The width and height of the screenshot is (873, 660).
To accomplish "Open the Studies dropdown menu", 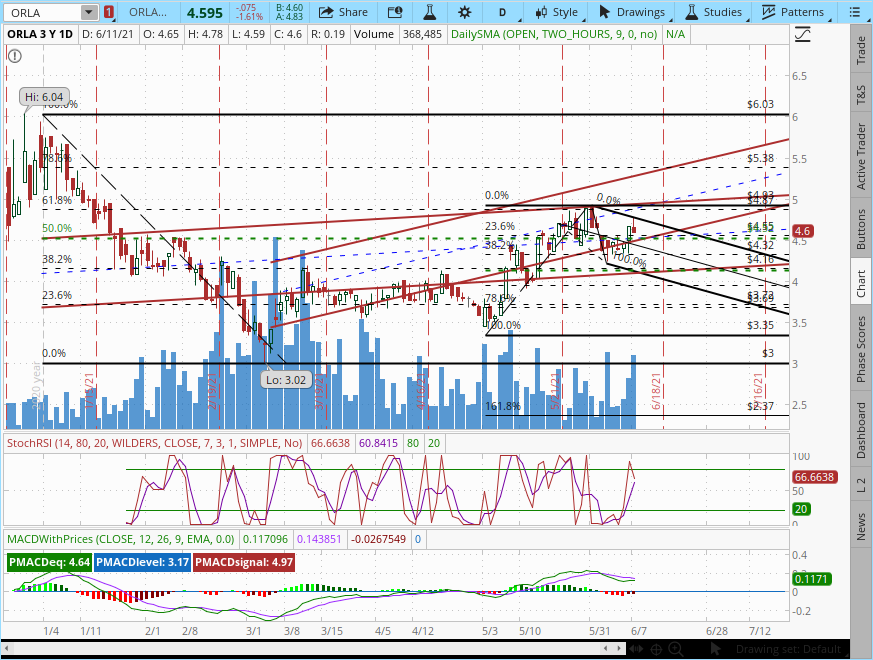I will [x=713, y=12].
